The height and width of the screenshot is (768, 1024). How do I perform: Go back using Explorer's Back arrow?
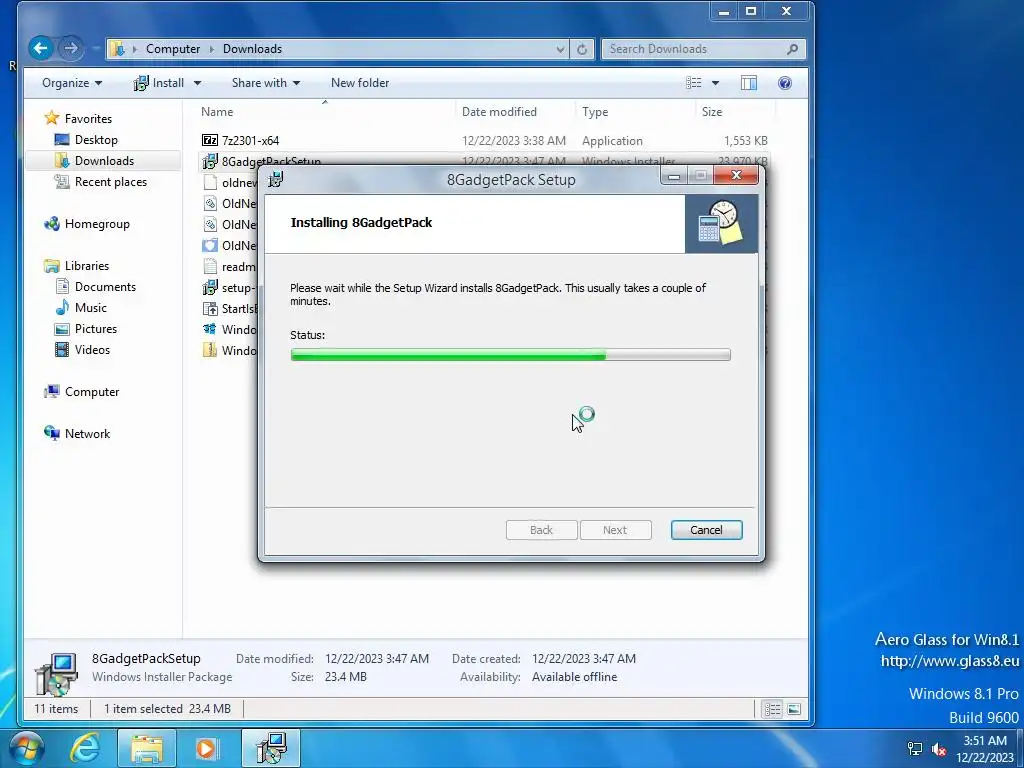(40, 48)
